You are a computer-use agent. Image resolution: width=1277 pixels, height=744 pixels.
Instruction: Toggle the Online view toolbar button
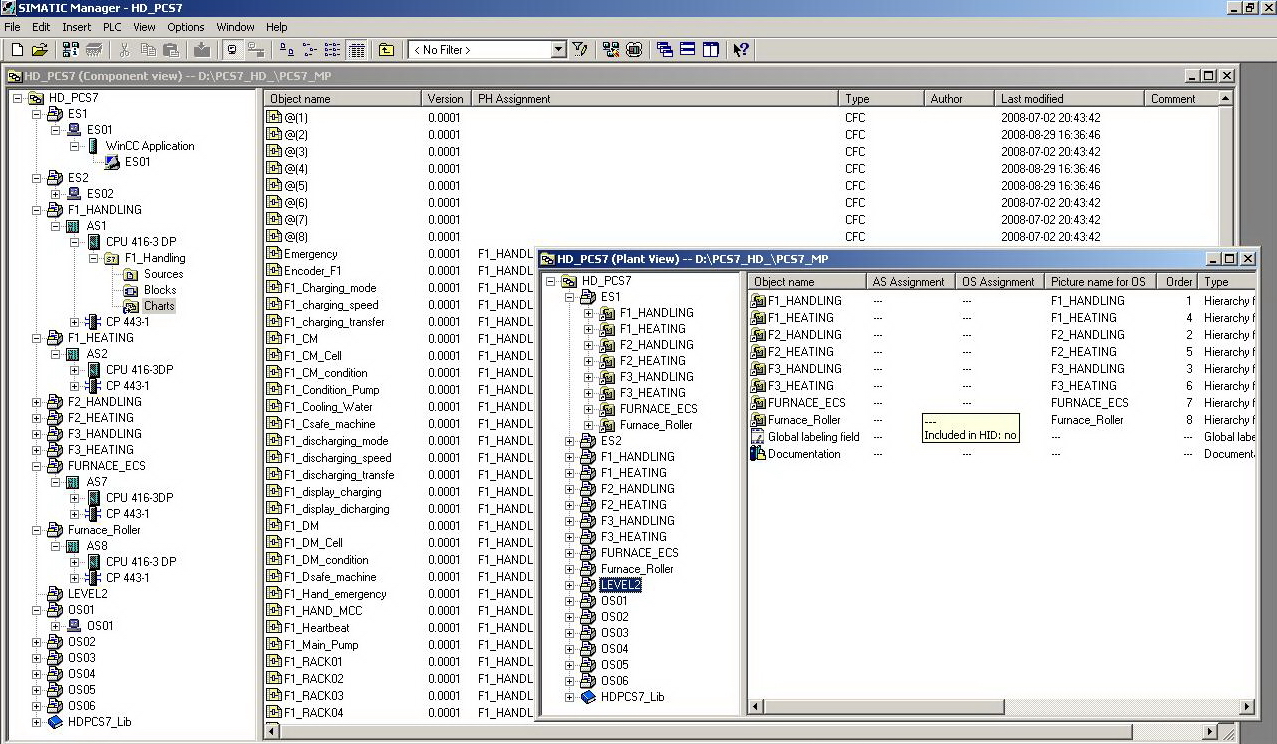[x=256, y=50]
